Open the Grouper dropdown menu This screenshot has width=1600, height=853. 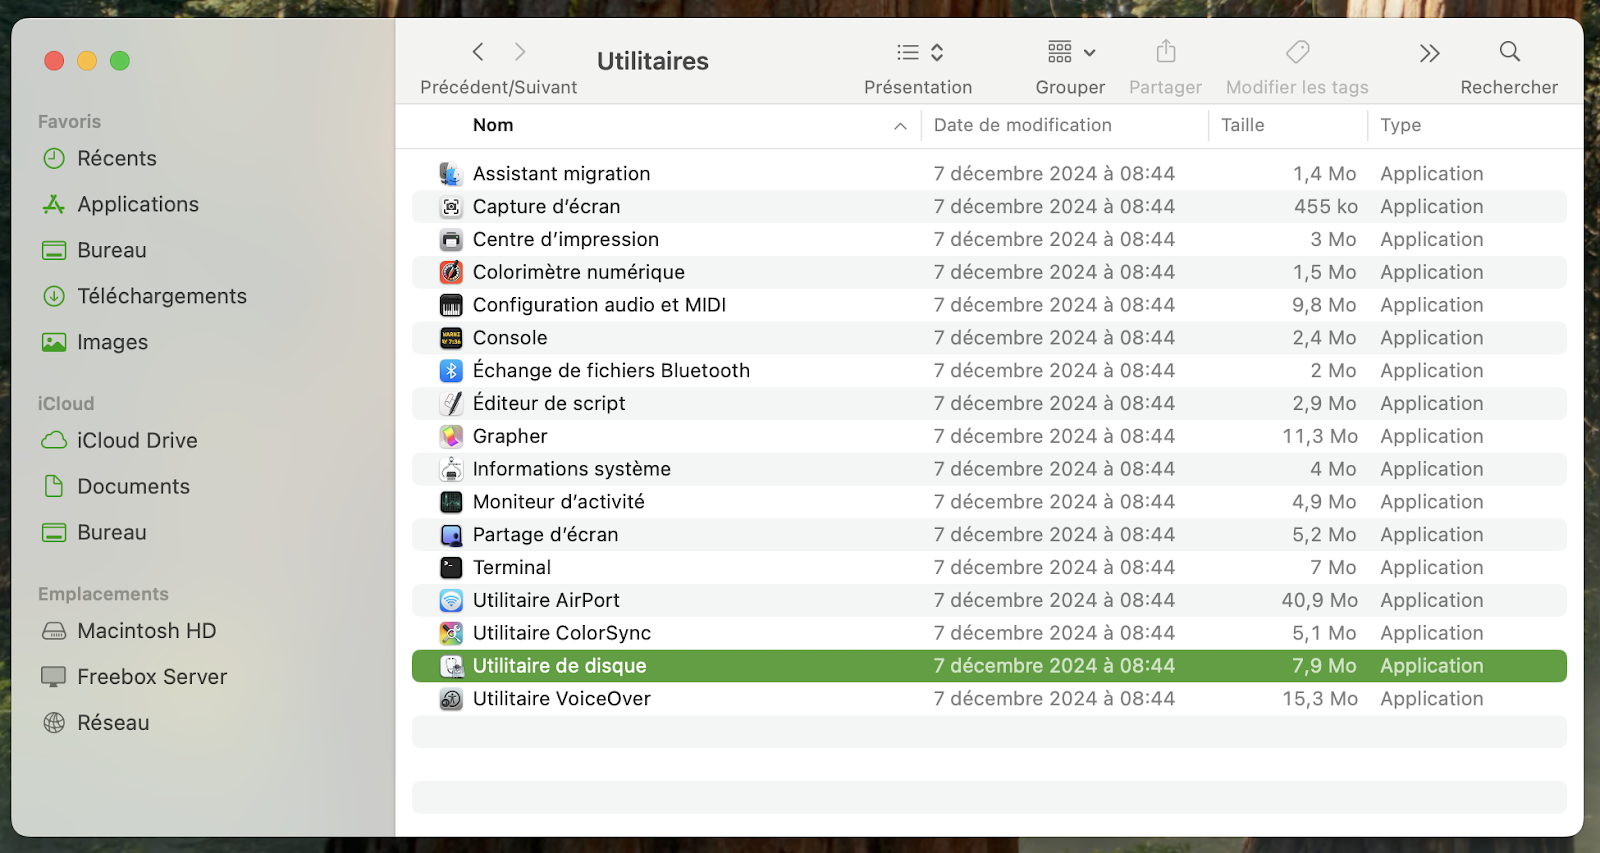1071,52
